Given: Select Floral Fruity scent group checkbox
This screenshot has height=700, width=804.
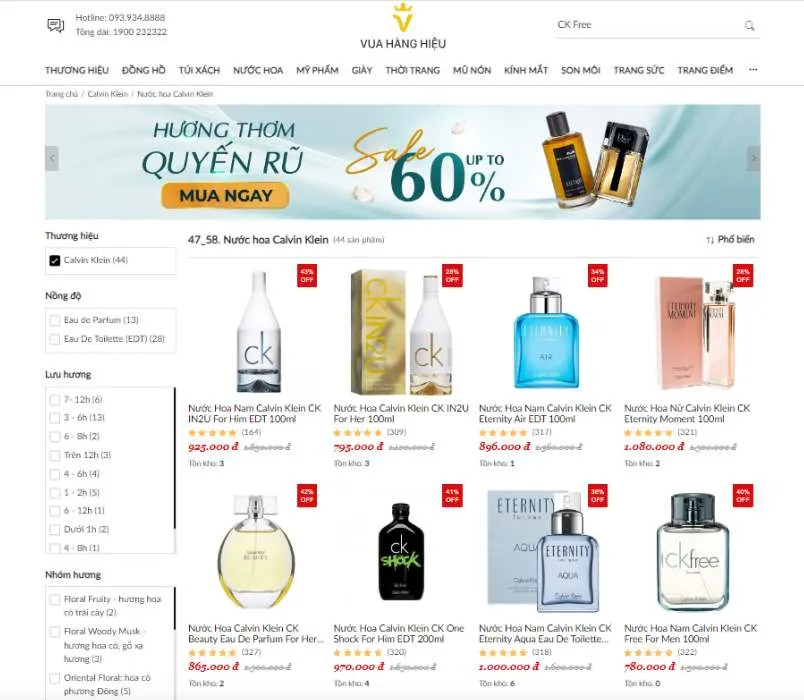Looking at the screenshot, I should (x=55, y=599).
